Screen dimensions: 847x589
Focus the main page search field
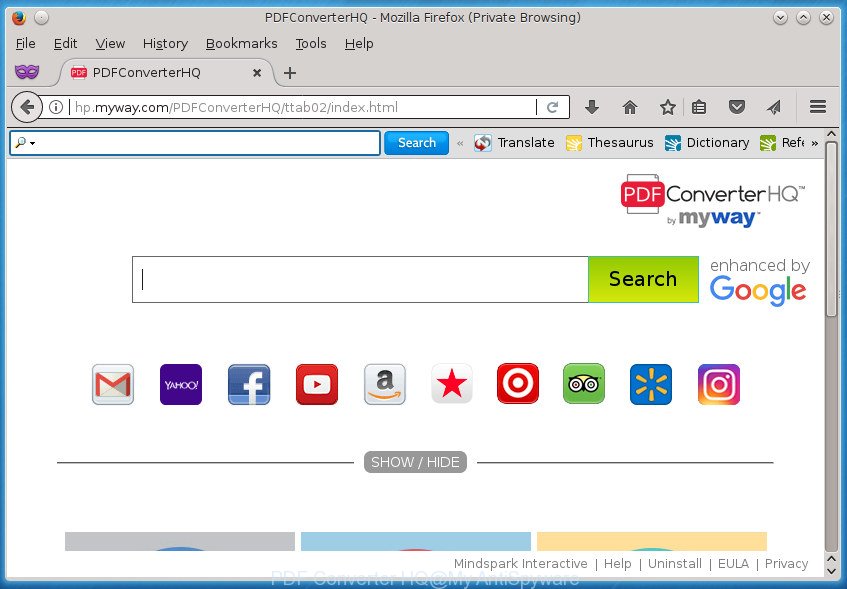pyautogui.click(x=360, y=279)
